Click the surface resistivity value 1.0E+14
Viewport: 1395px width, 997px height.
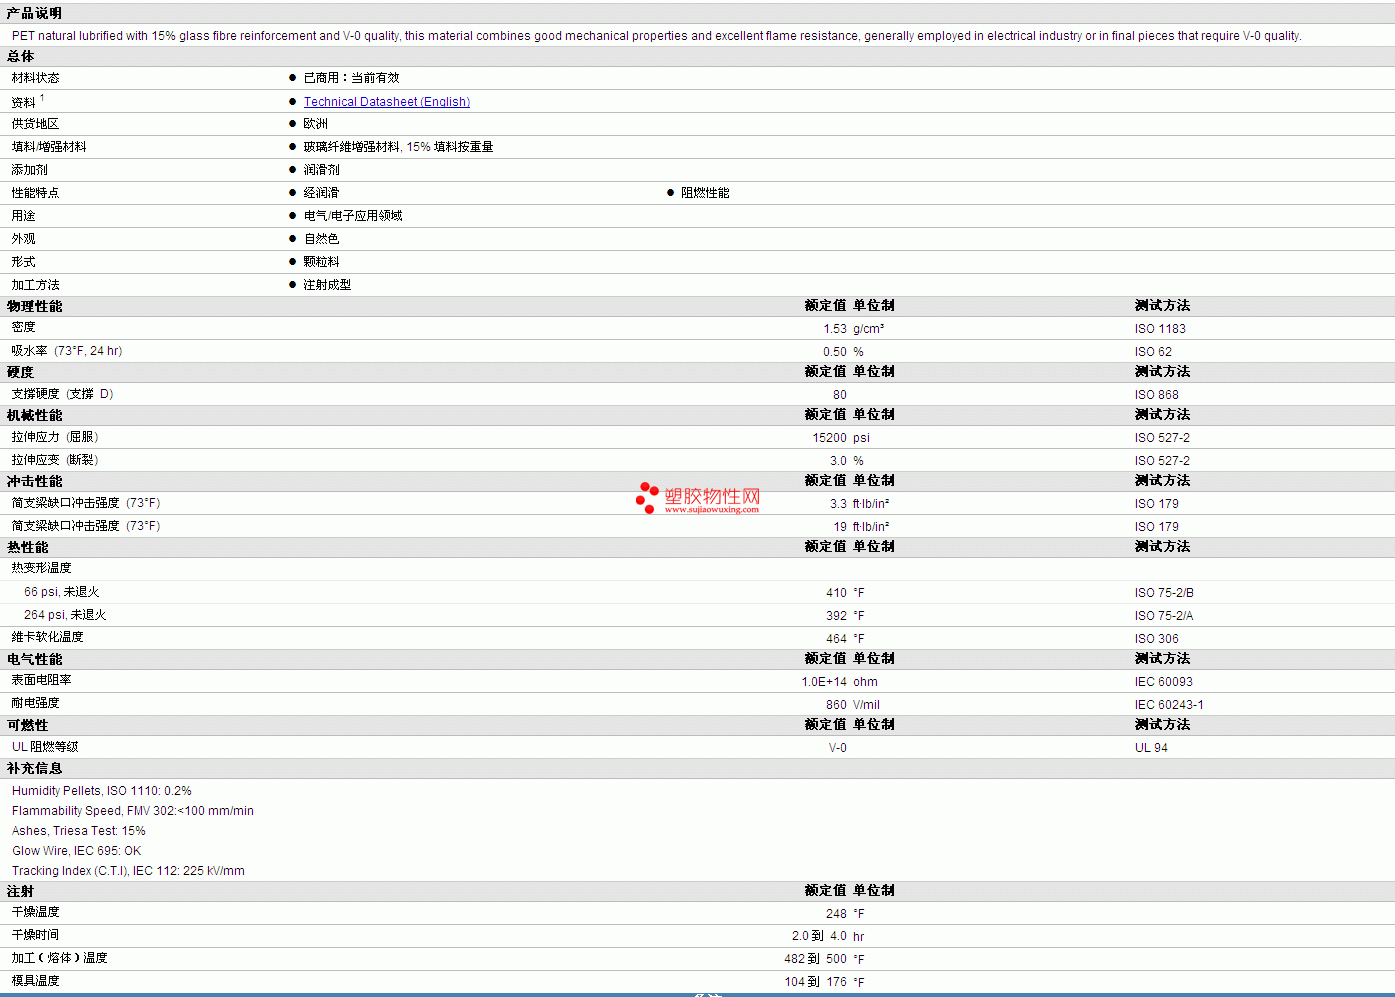point(824,682)
